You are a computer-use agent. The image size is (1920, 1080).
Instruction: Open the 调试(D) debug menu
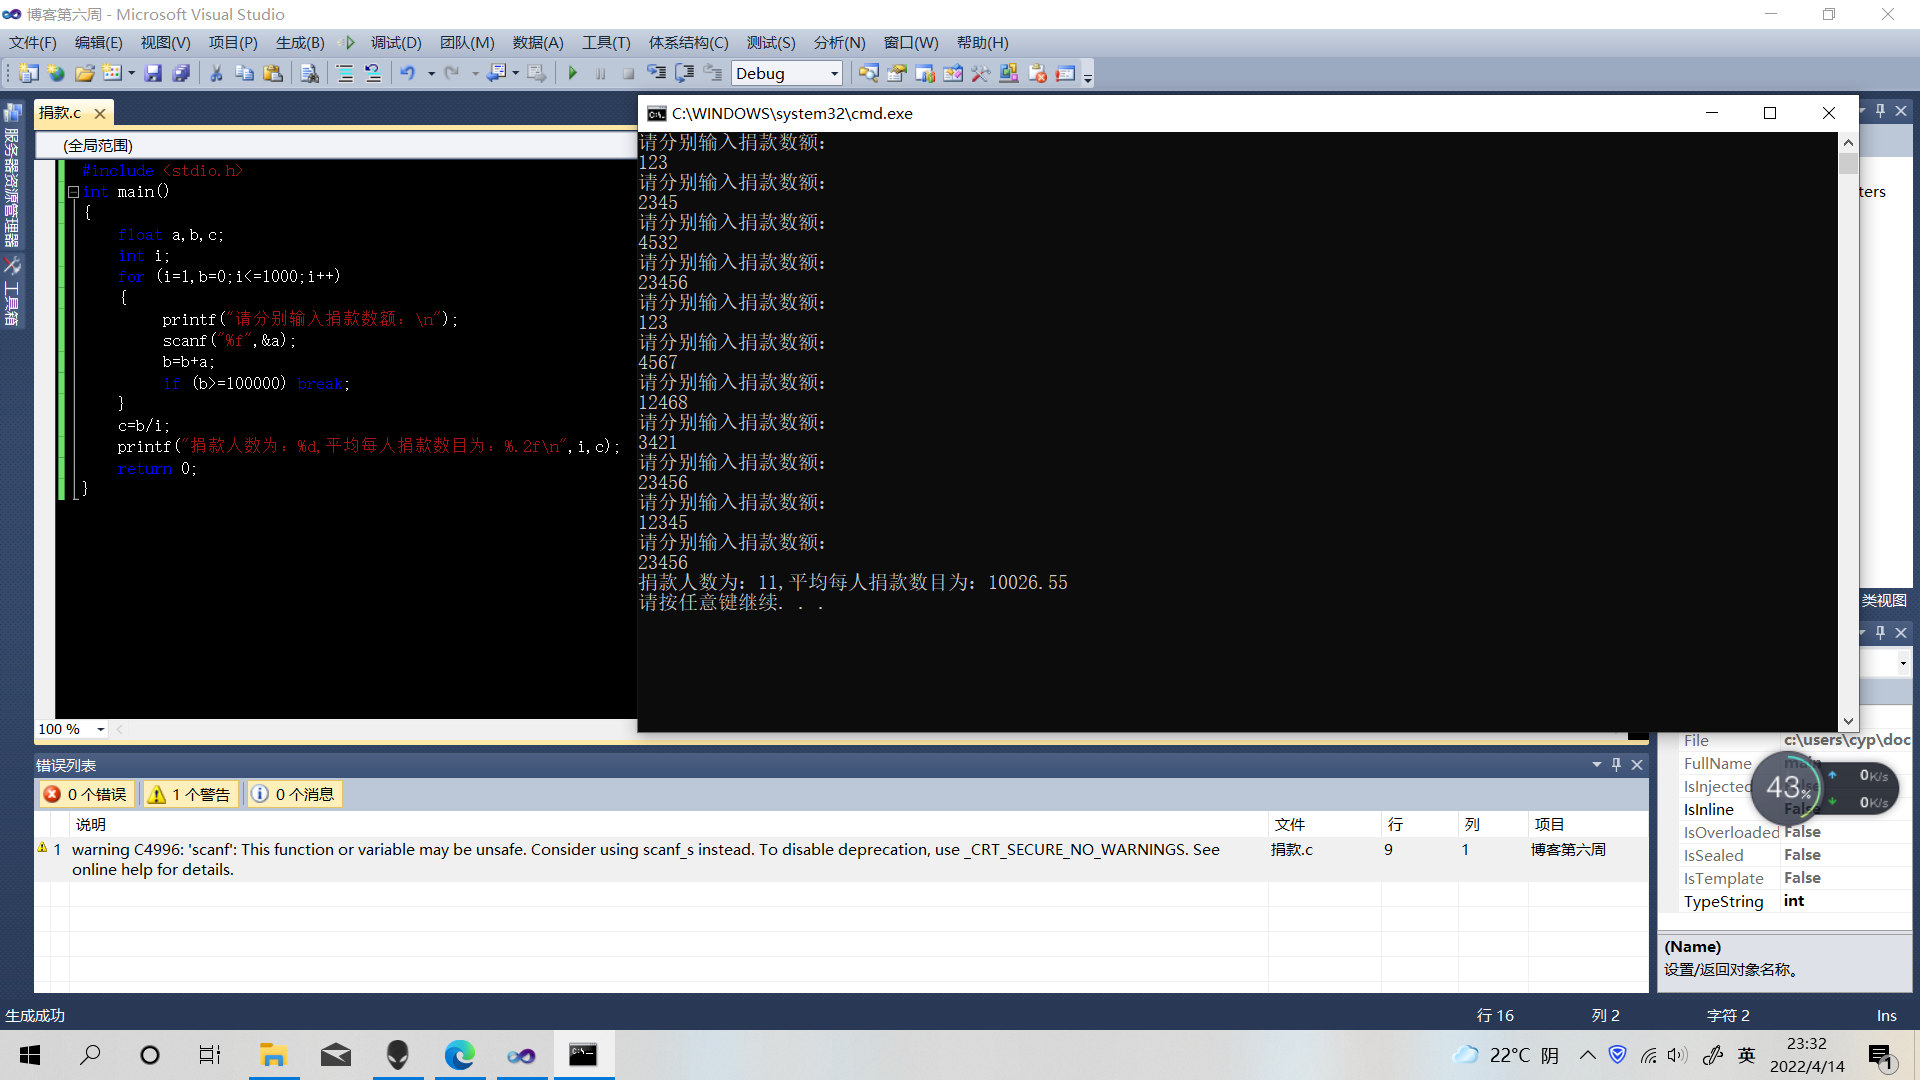pyautogui.click(x=396, y=43)
